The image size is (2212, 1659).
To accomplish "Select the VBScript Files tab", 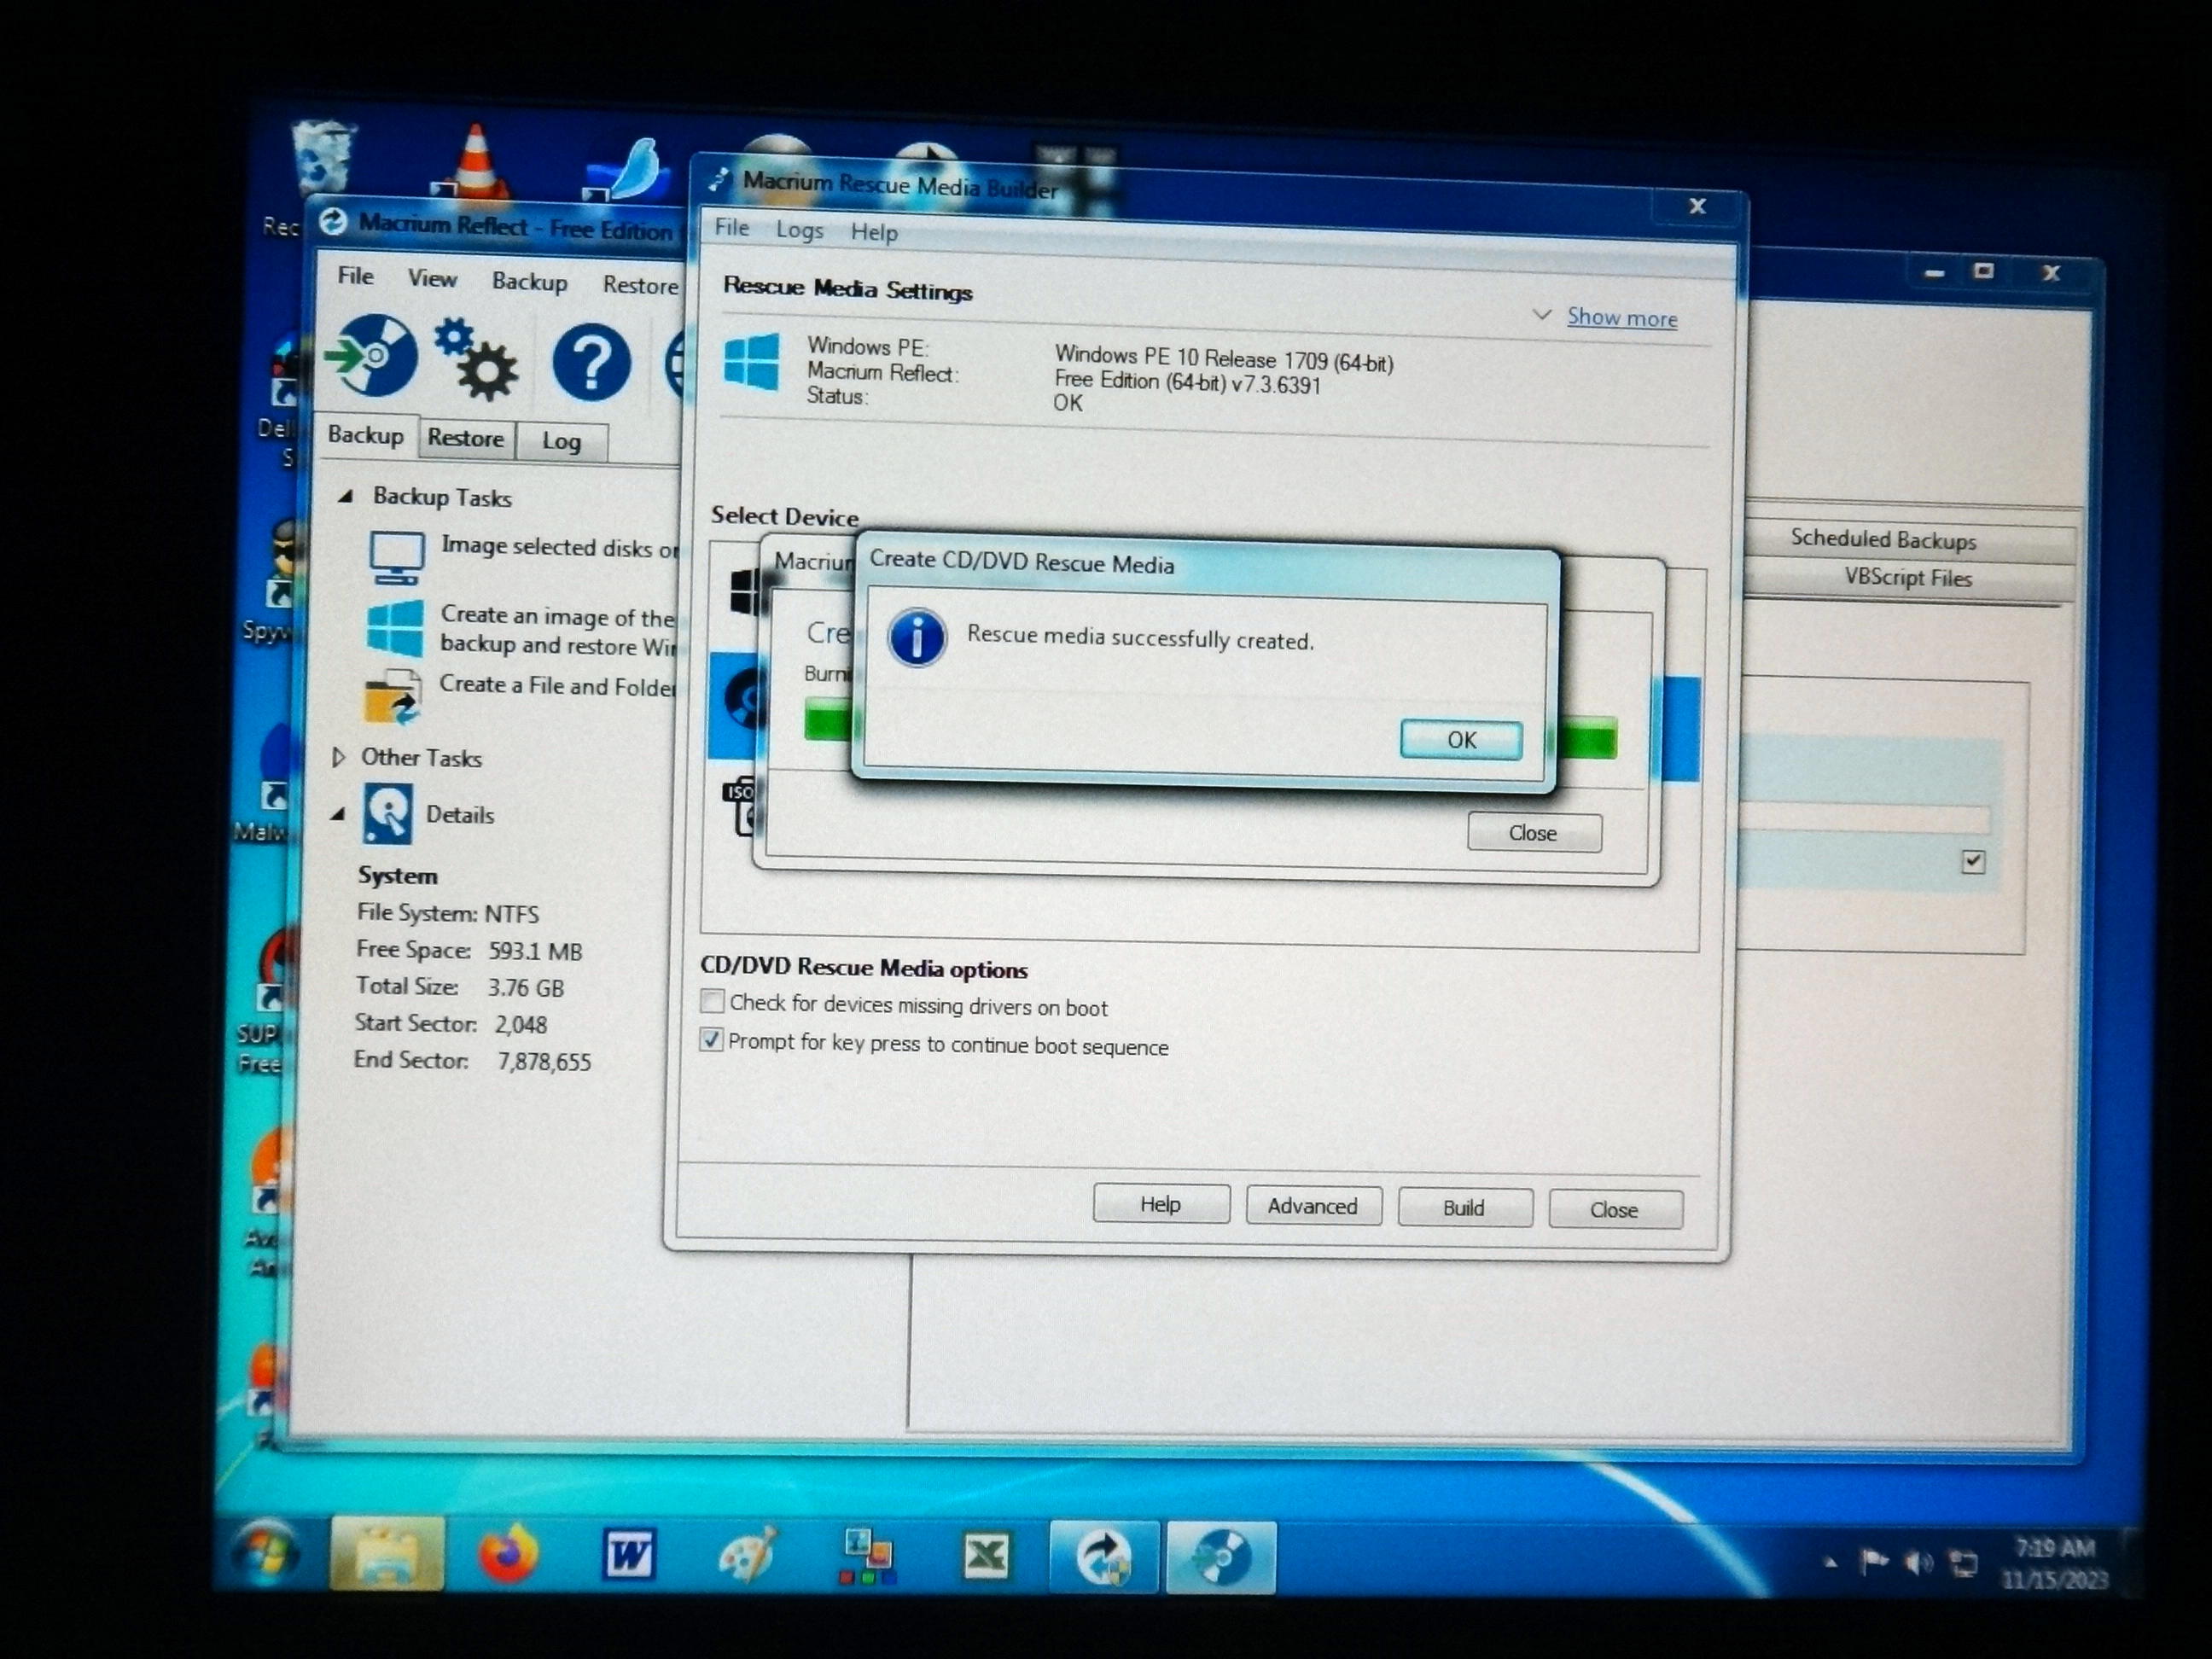I will point(1908,578).
